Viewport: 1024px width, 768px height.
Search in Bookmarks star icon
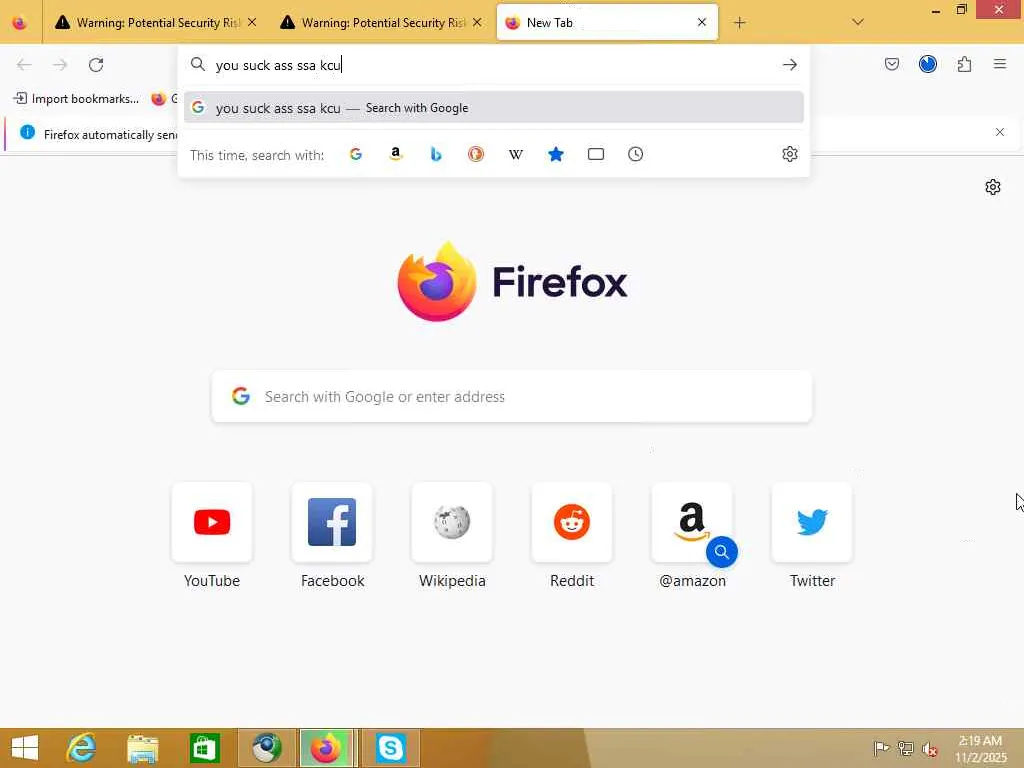coord(556,154)
